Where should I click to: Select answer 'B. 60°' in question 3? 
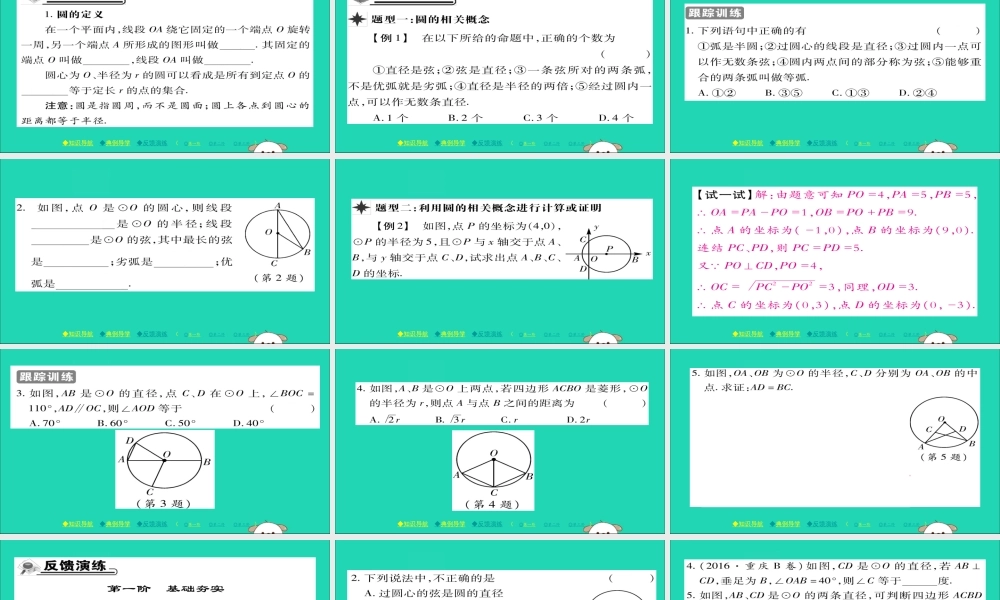pyautogui.click(x=113, y=423)
